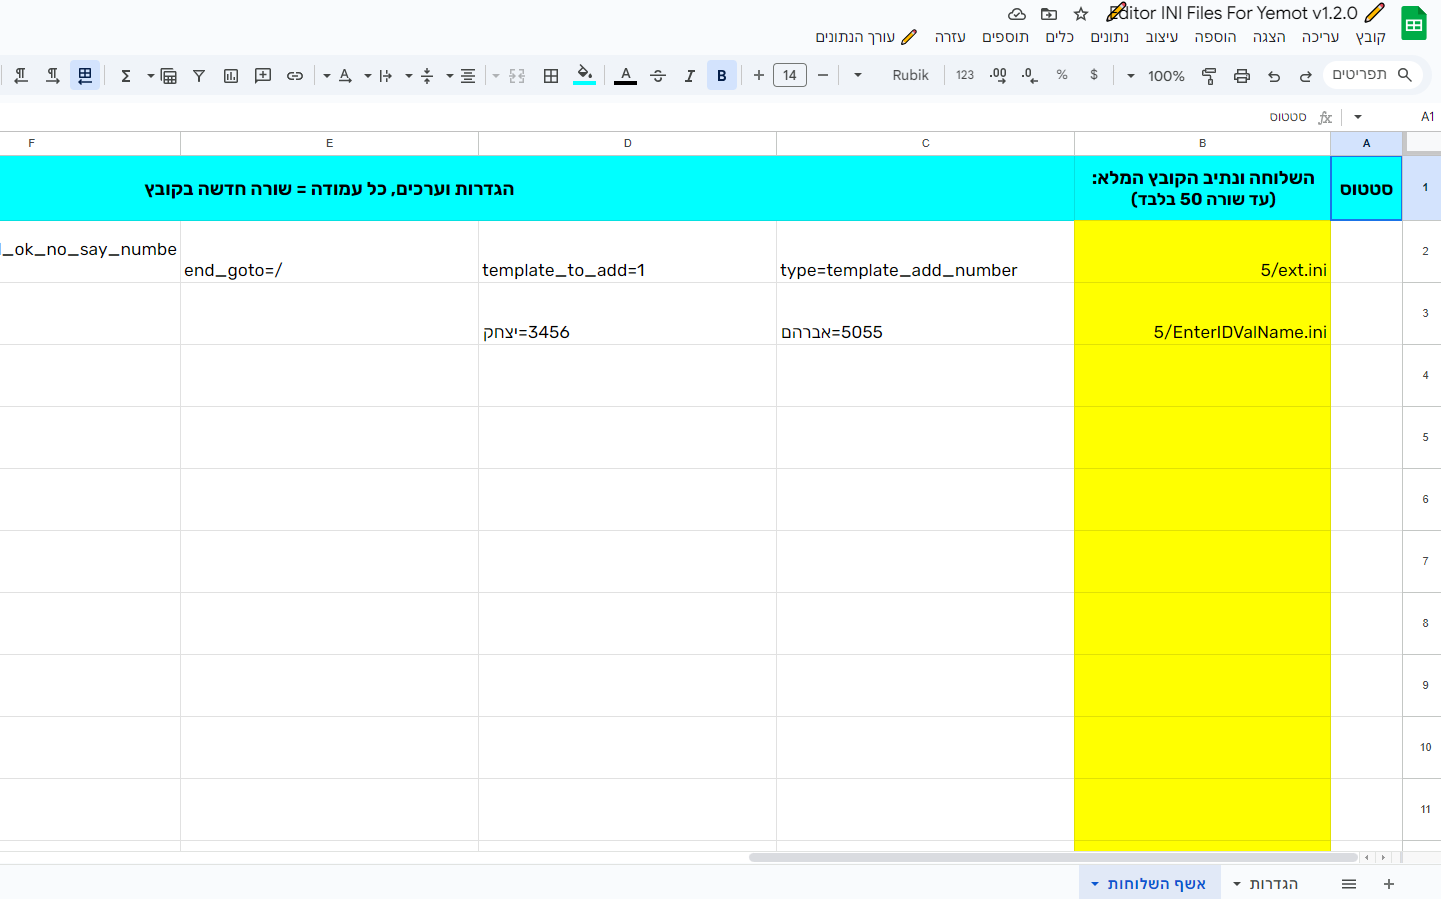Screen dimensions: 1441x899
Task: Toggle bold formatting
Action: pos(722,76)
